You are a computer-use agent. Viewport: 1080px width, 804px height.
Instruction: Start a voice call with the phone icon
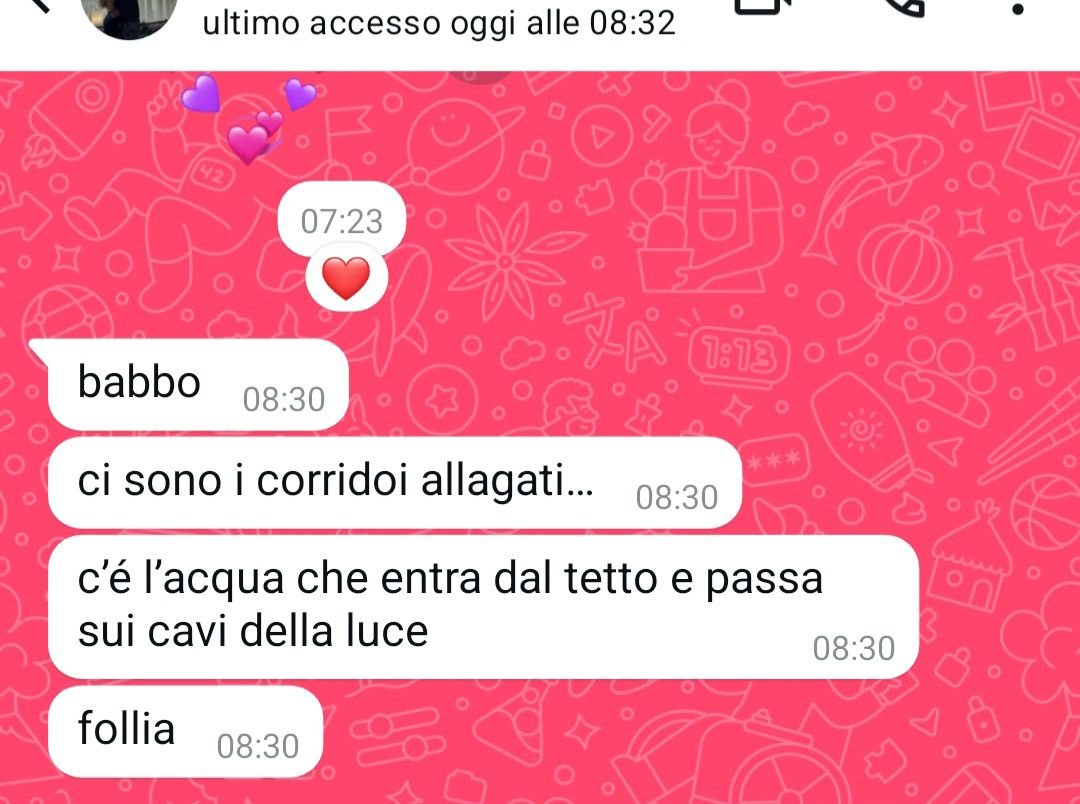tap(903, 6)
